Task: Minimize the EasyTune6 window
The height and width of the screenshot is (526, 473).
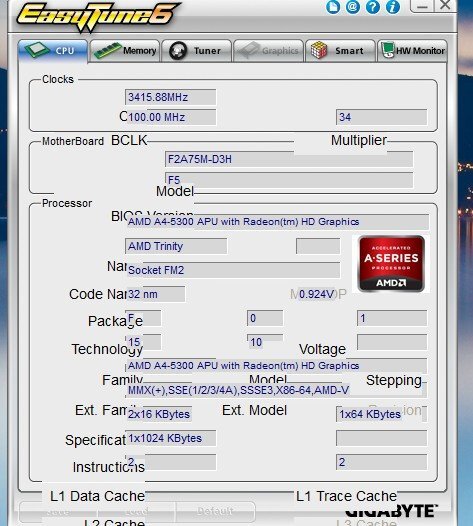Action: coord(422,6)
